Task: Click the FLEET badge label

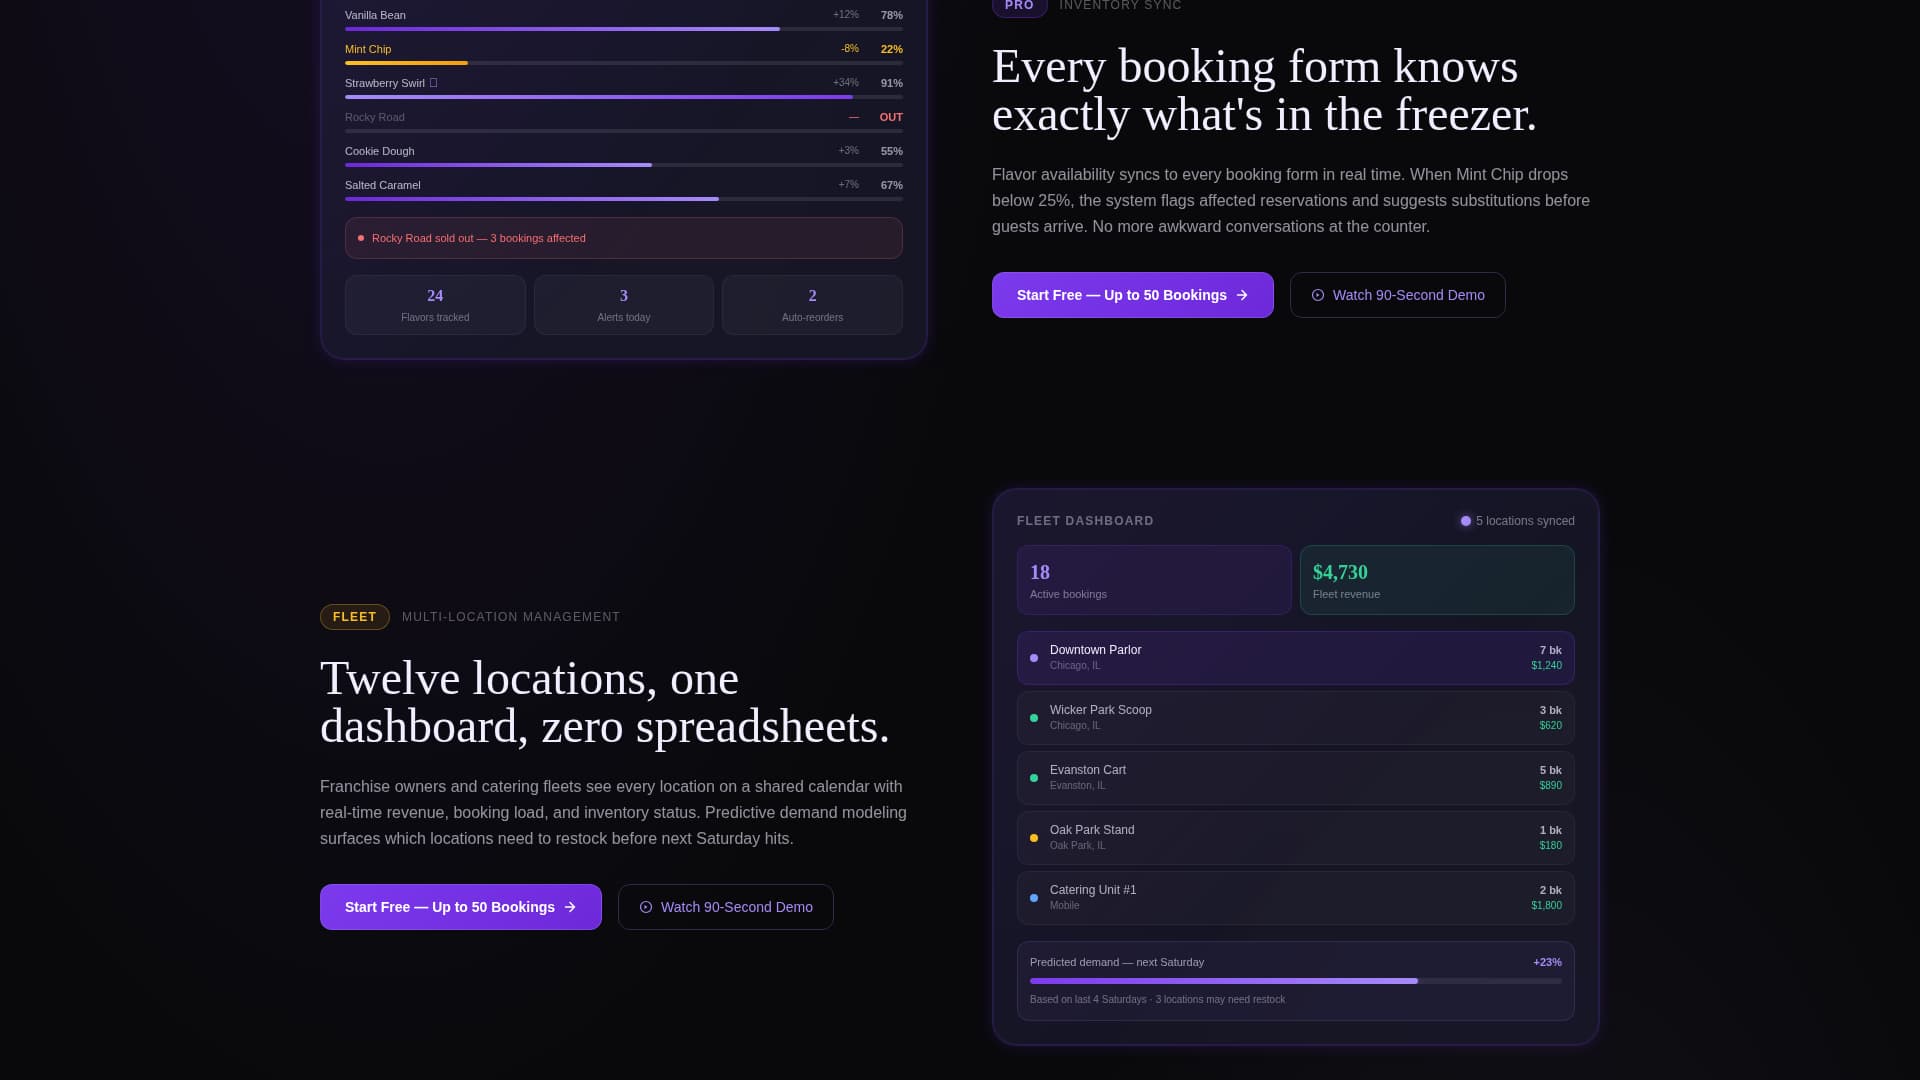Action: click(x=354, y=616)
